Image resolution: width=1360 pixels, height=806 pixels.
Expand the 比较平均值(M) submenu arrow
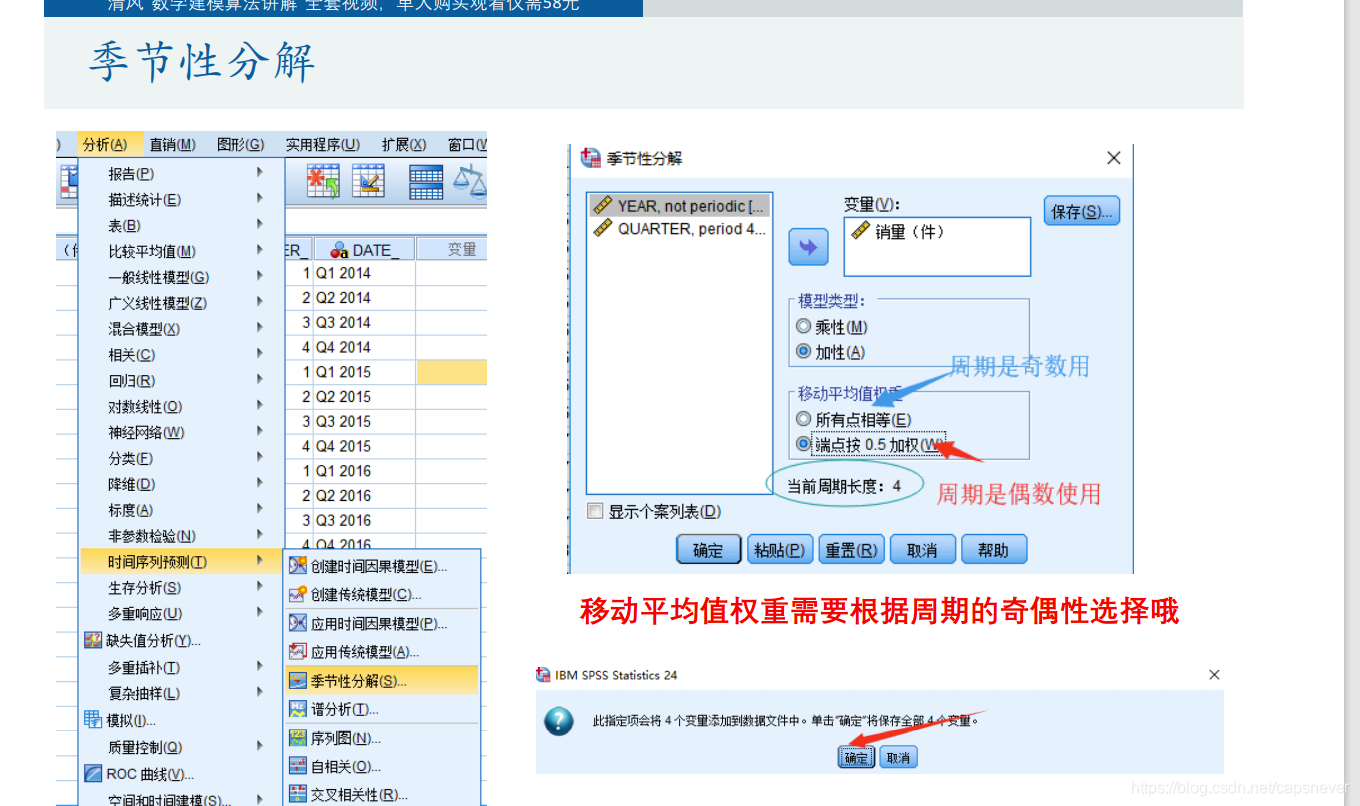260,250
